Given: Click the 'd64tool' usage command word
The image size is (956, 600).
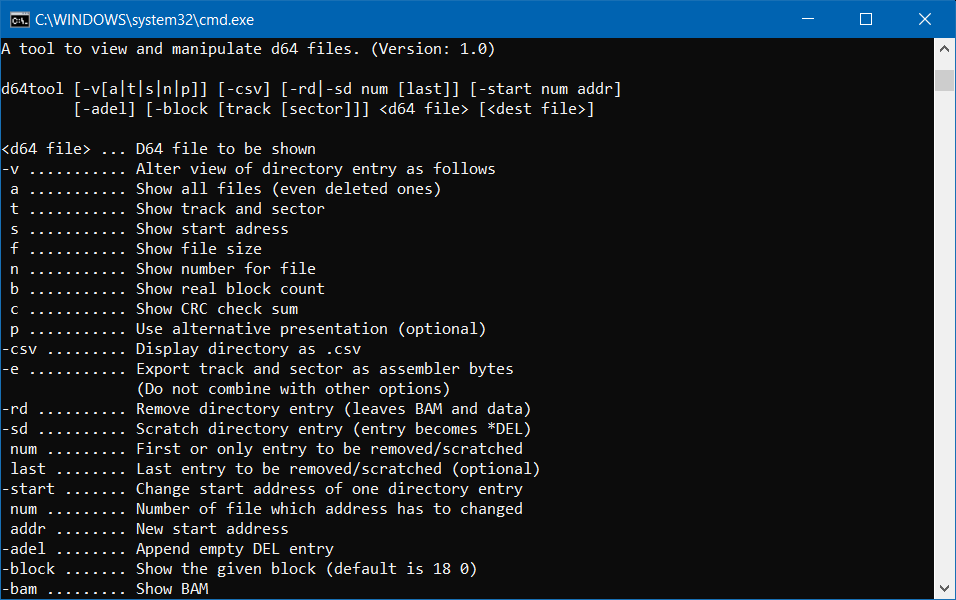Looking at the screenshot, I should pos(32,89).
